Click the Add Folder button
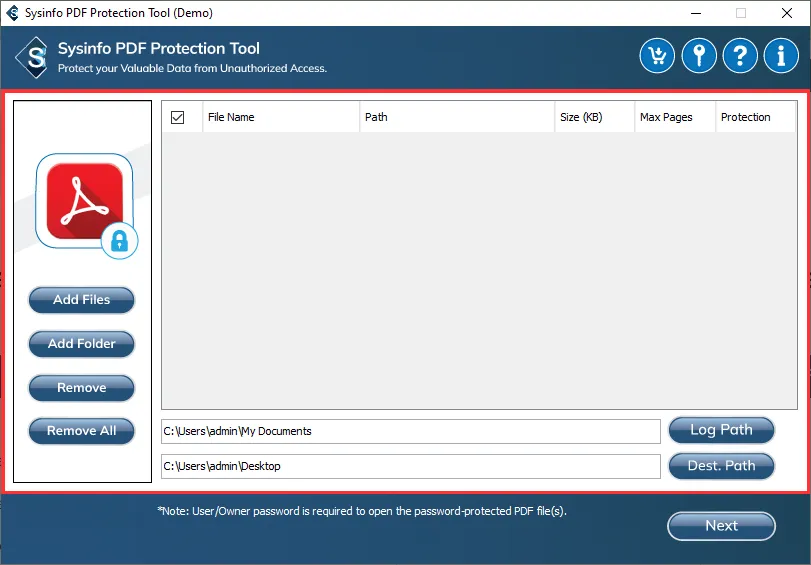 pos(82,344)
